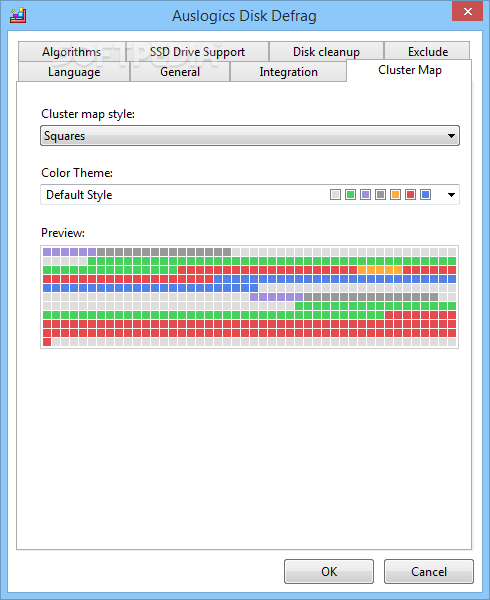Screen dimensions: 490x600
Task: Click the cluster map preview area
Action: click(249, 297)
